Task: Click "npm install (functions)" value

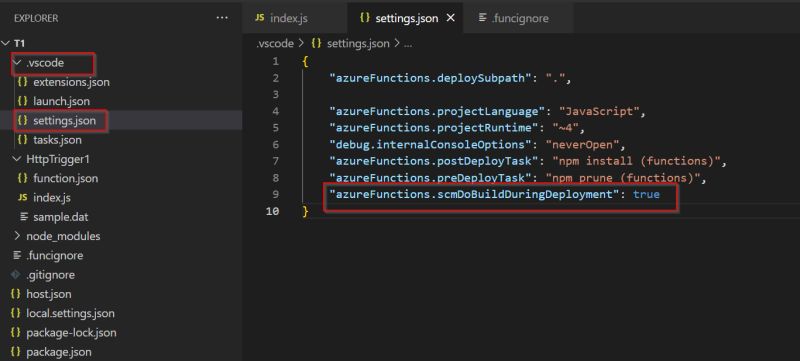Action: coord(636,162)
